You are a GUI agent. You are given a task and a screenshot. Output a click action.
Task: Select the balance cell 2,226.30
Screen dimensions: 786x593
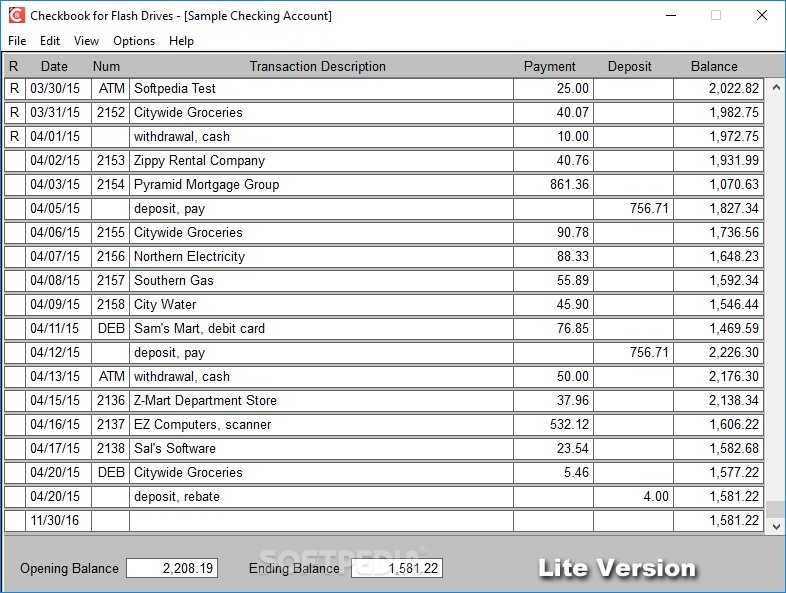(718, 353)
